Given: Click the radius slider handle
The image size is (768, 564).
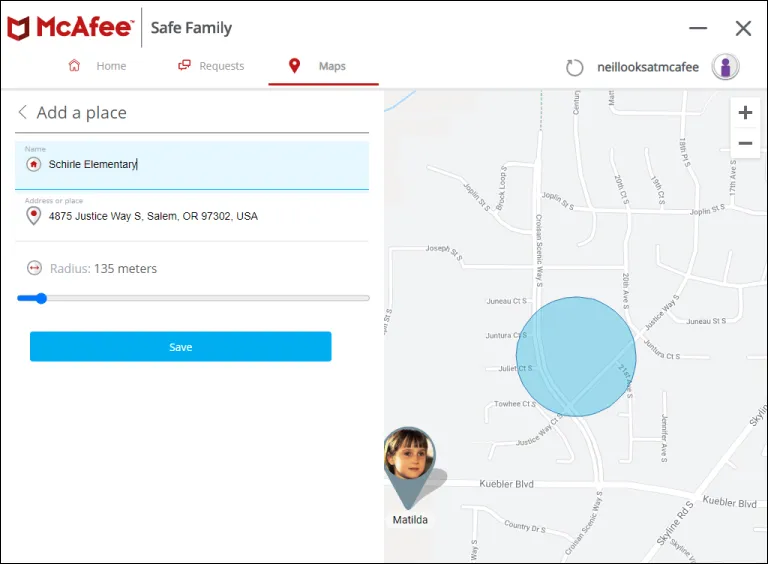Looking at the screenshot, I should point(40,298).
